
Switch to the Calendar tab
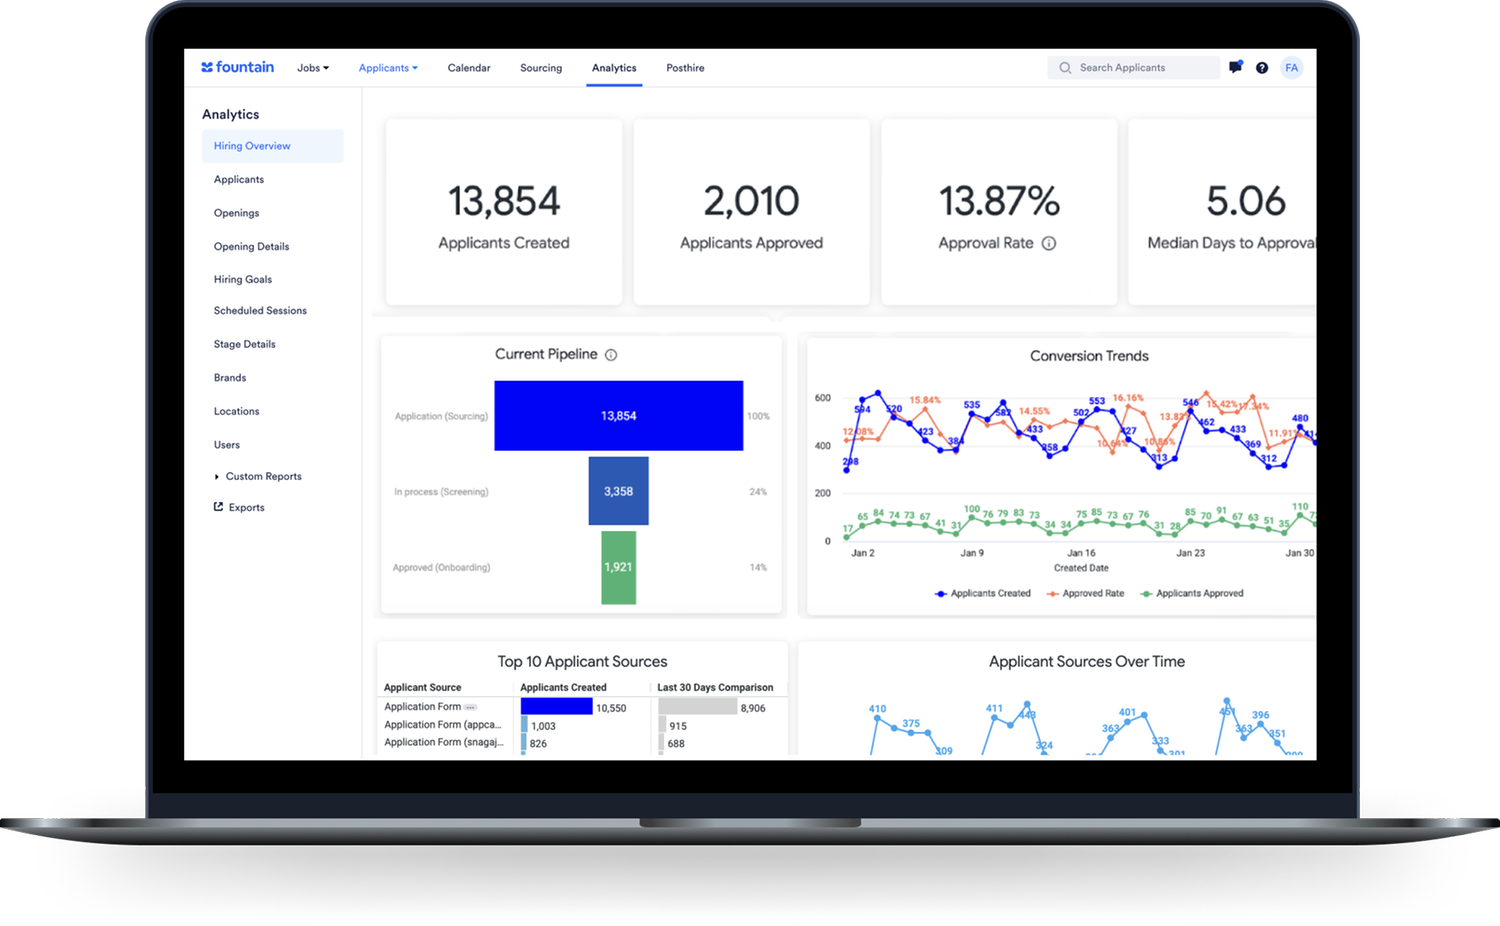click(469, 67)
